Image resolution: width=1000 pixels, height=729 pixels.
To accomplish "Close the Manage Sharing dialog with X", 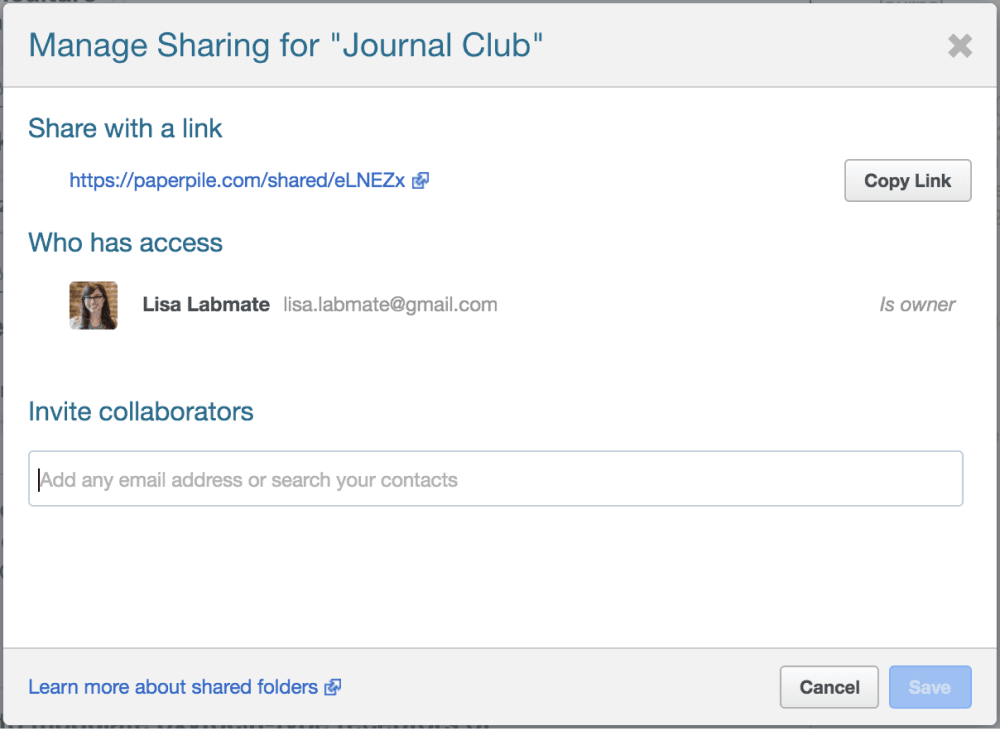I will tap(960, 46).
